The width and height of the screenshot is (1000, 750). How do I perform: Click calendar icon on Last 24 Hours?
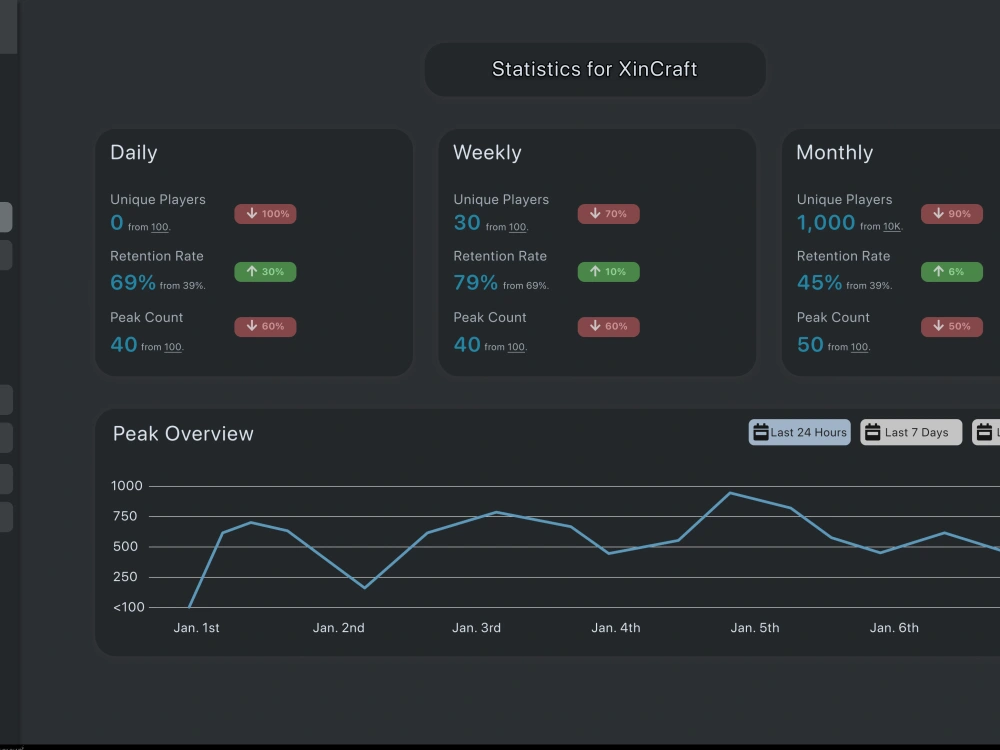[x=760, y=432]
